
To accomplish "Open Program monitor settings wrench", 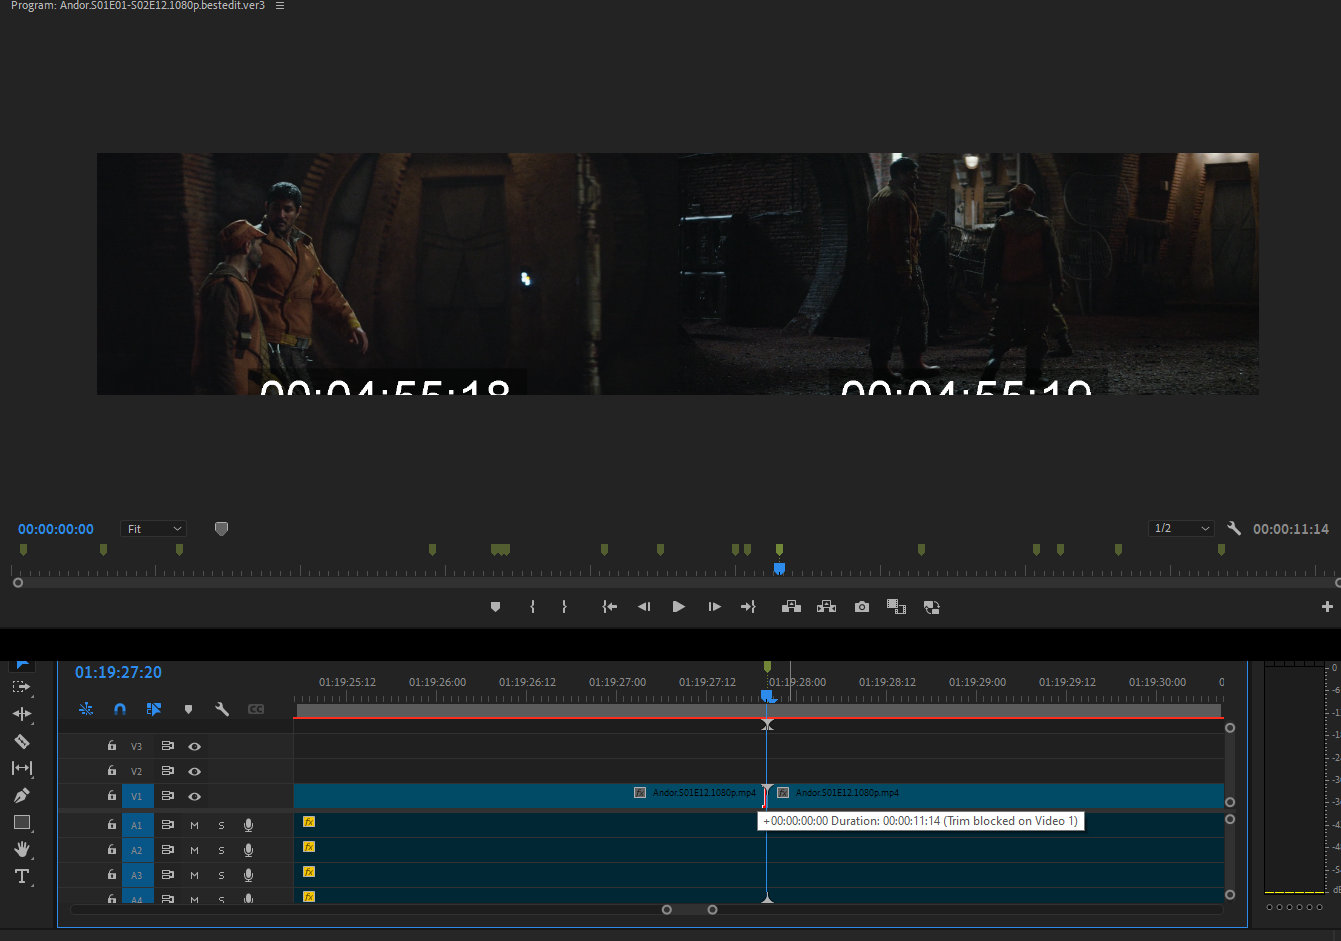I will click(x=1234, y=528).
